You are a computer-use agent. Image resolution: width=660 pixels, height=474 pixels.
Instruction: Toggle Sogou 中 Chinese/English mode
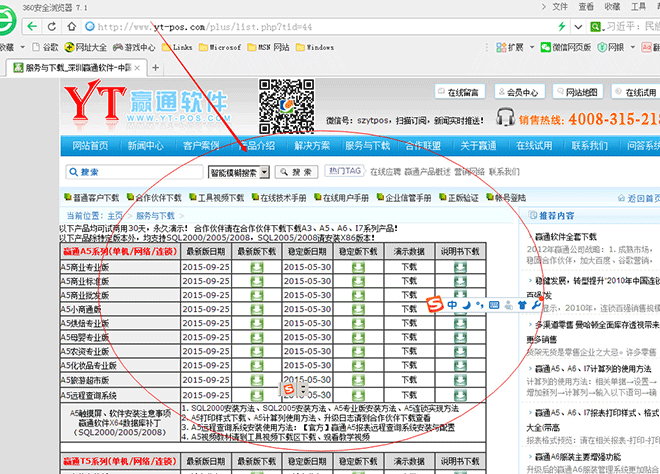click(x=452, y=305)
